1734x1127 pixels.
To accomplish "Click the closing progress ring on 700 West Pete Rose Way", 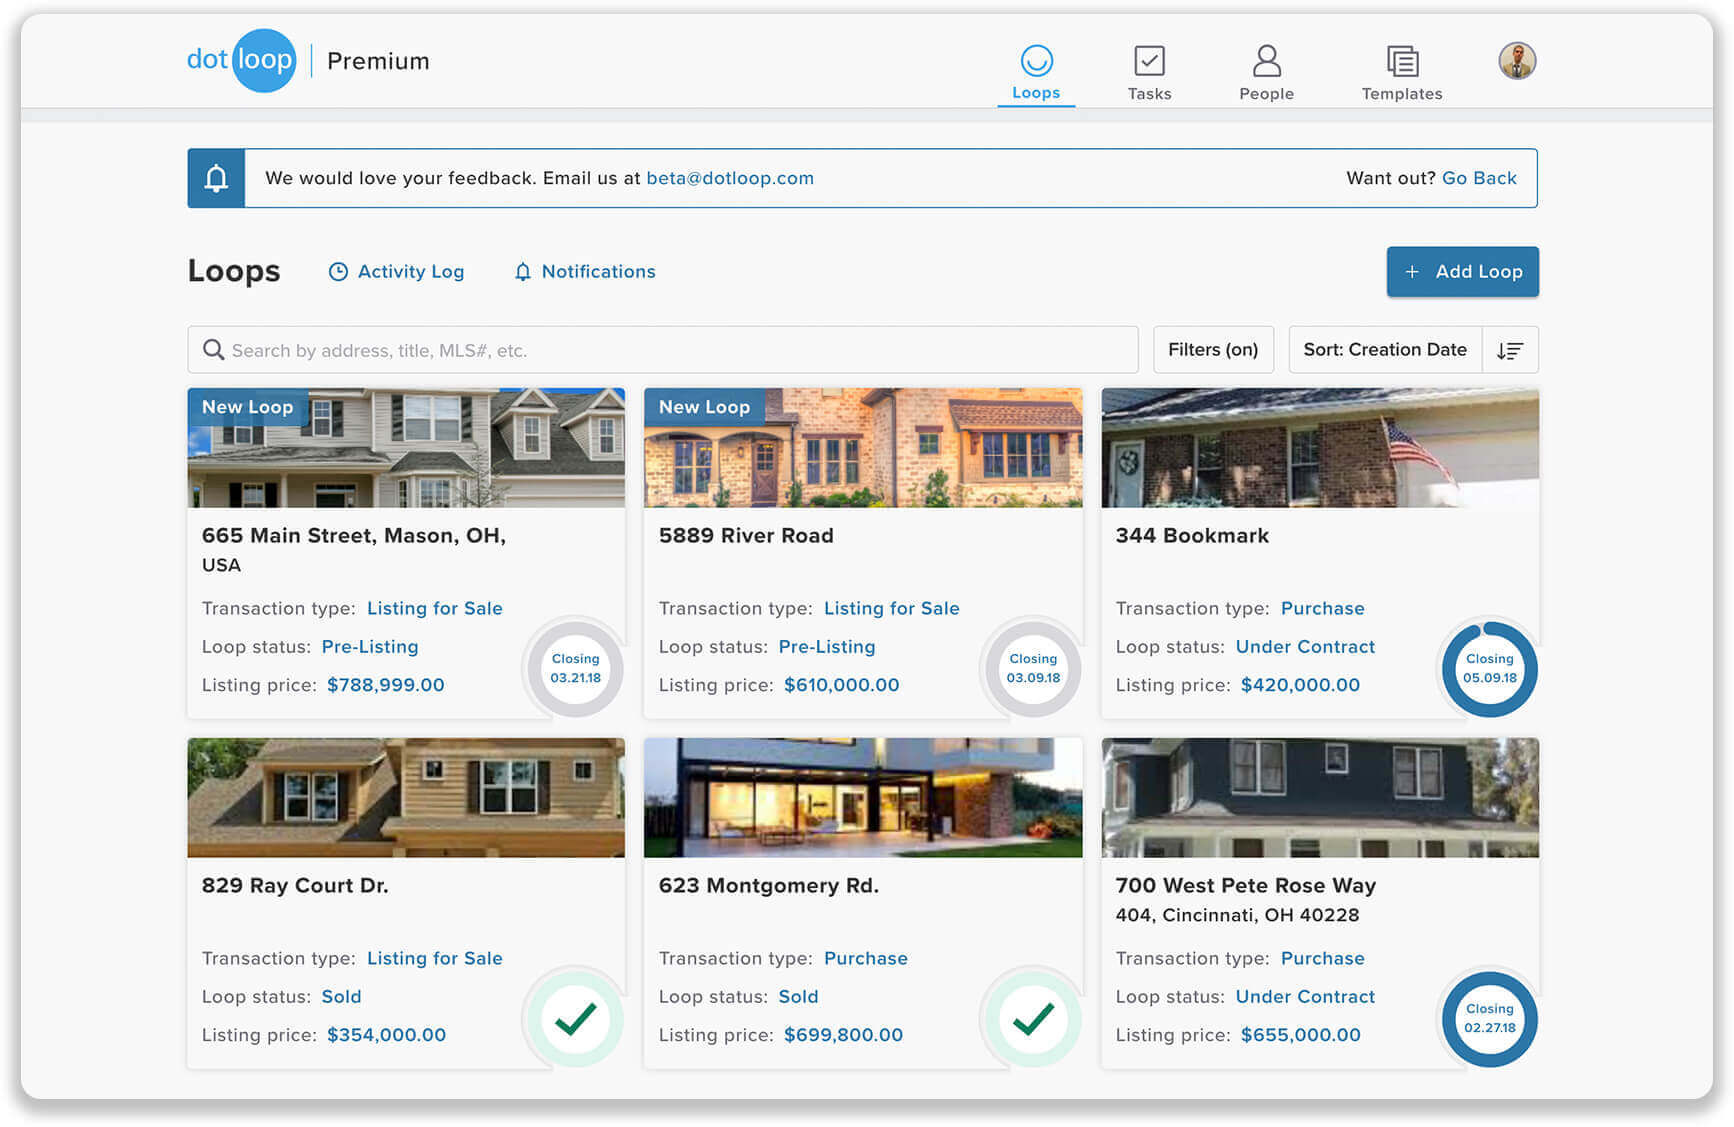I will [x=1489, y=1018].
